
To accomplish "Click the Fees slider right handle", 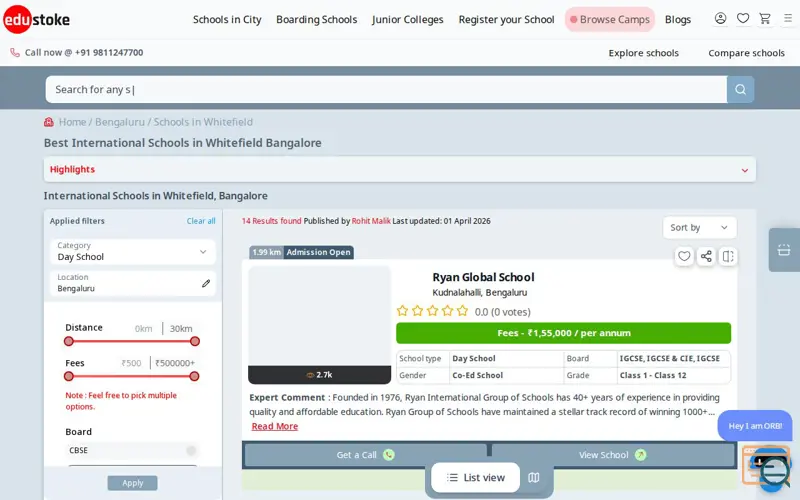I will tap(194, 377).
